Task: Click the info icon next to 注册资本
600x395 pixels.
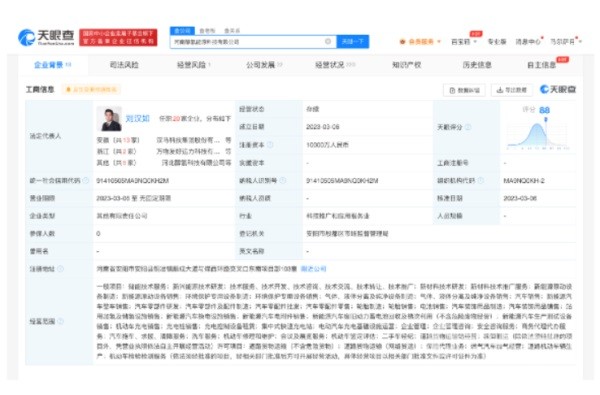Action: pyautogui.click(x=271, y=145)
